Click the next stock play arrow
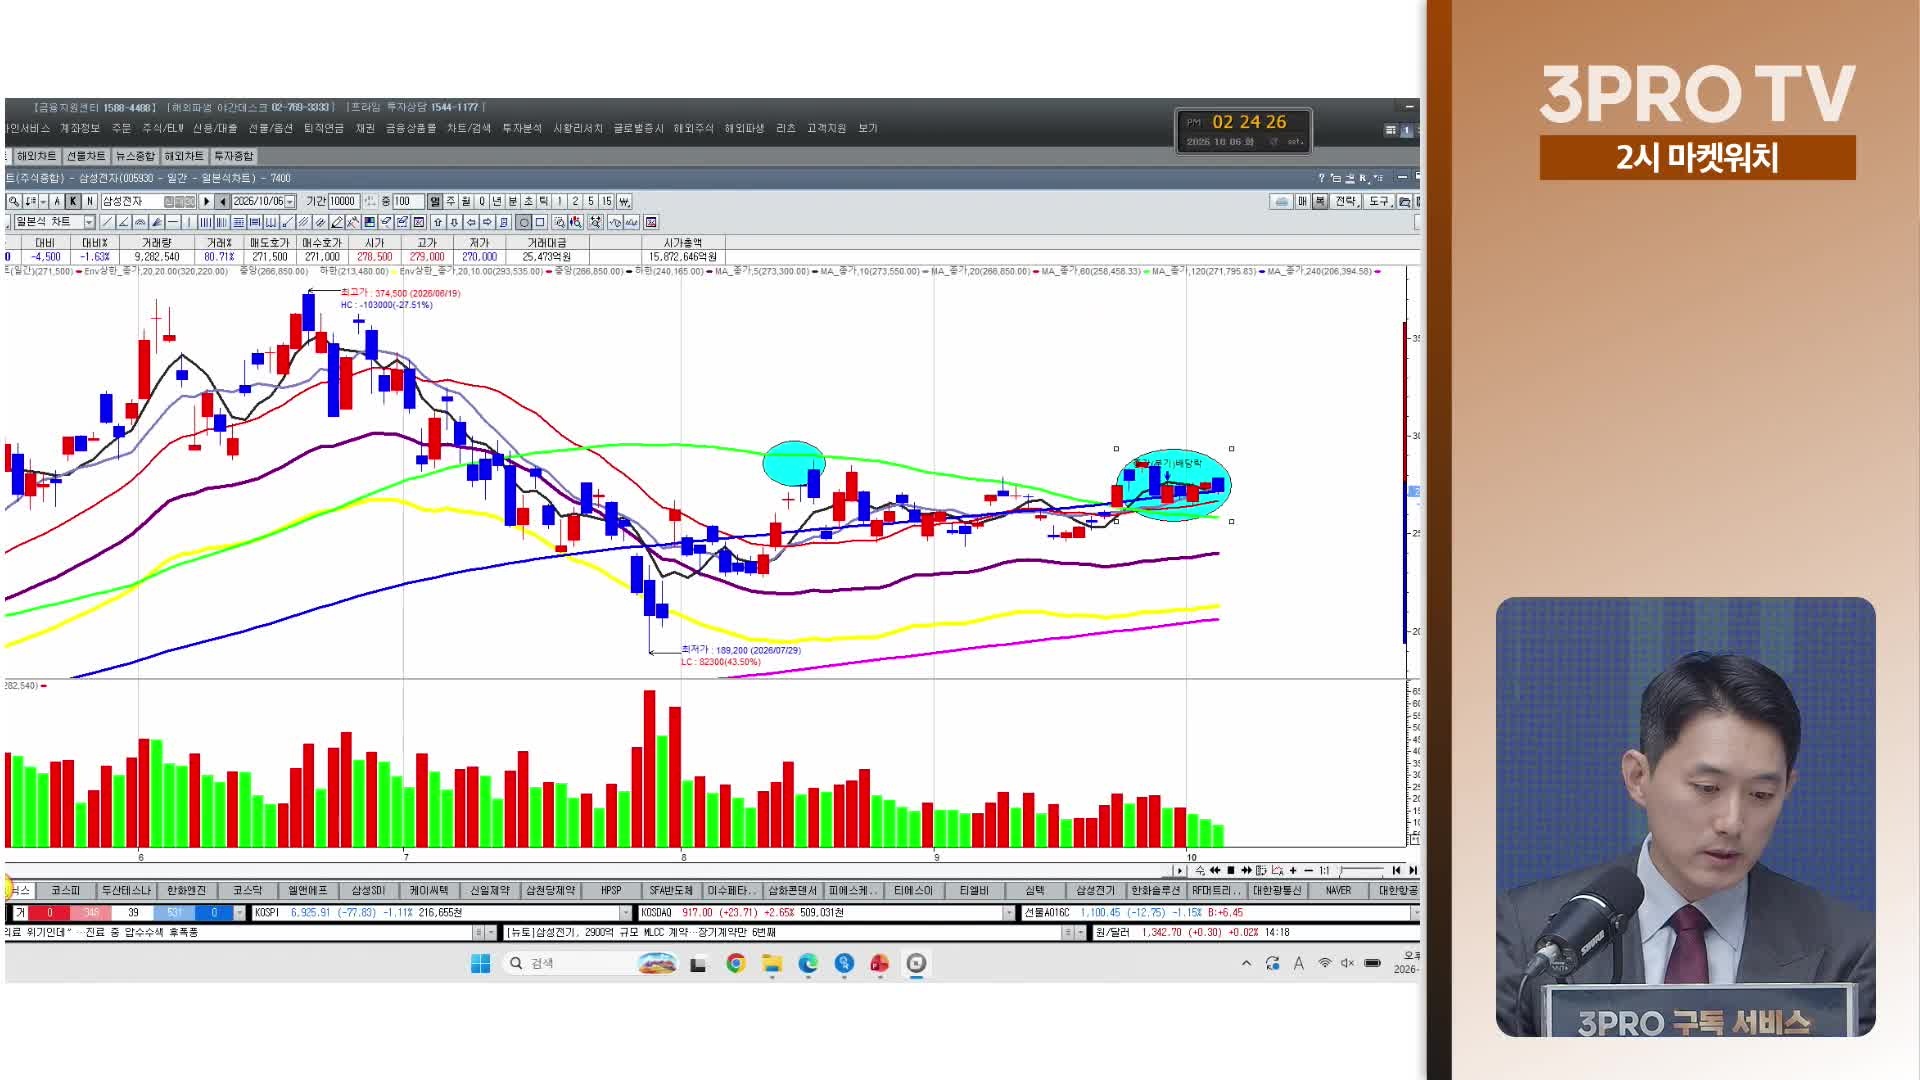Viewport: 1920px width, 1080px height. (206, 201)
